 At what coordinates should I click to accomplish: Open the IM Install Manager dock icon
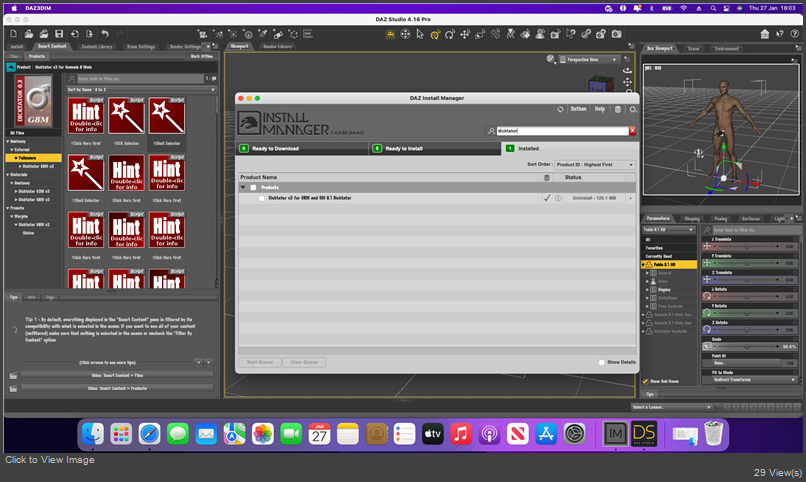point(615,435)
